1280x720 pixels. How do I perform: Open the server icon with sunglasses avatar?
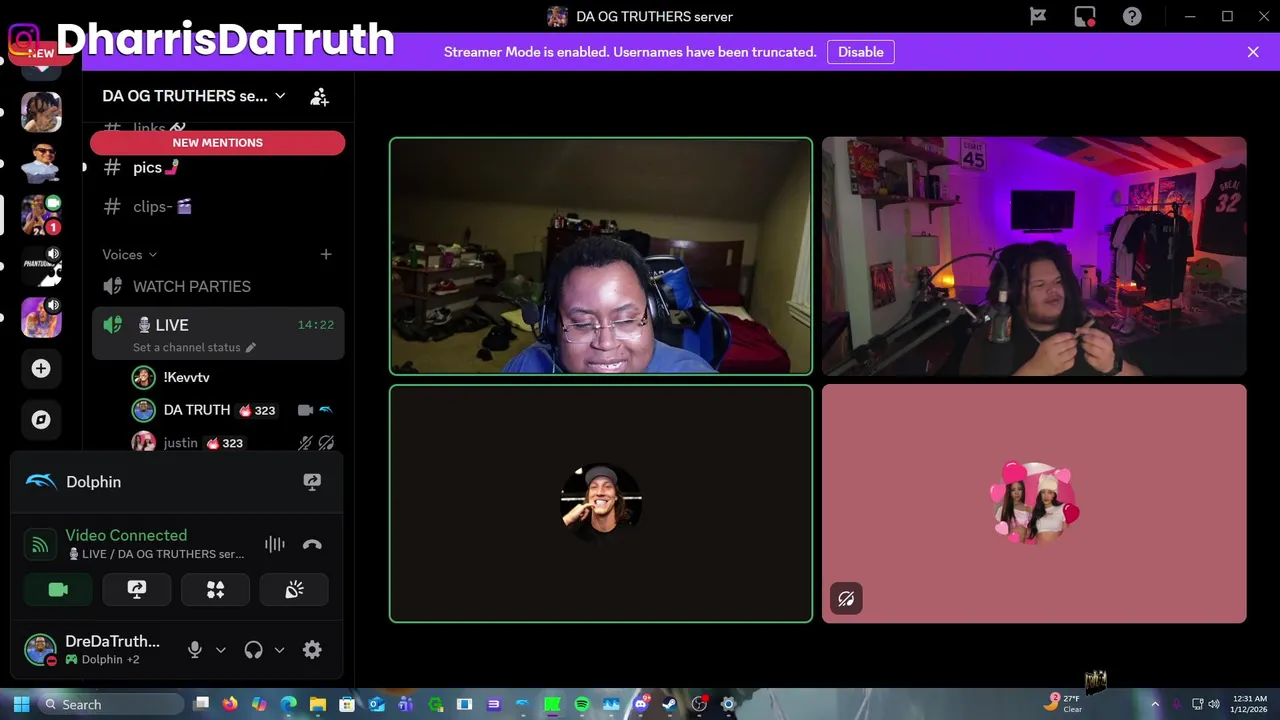click(41, 163)
